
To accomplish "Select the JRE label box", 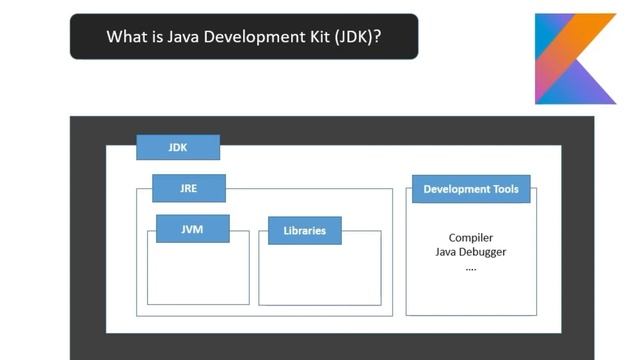I will click(x=189, y=188).
